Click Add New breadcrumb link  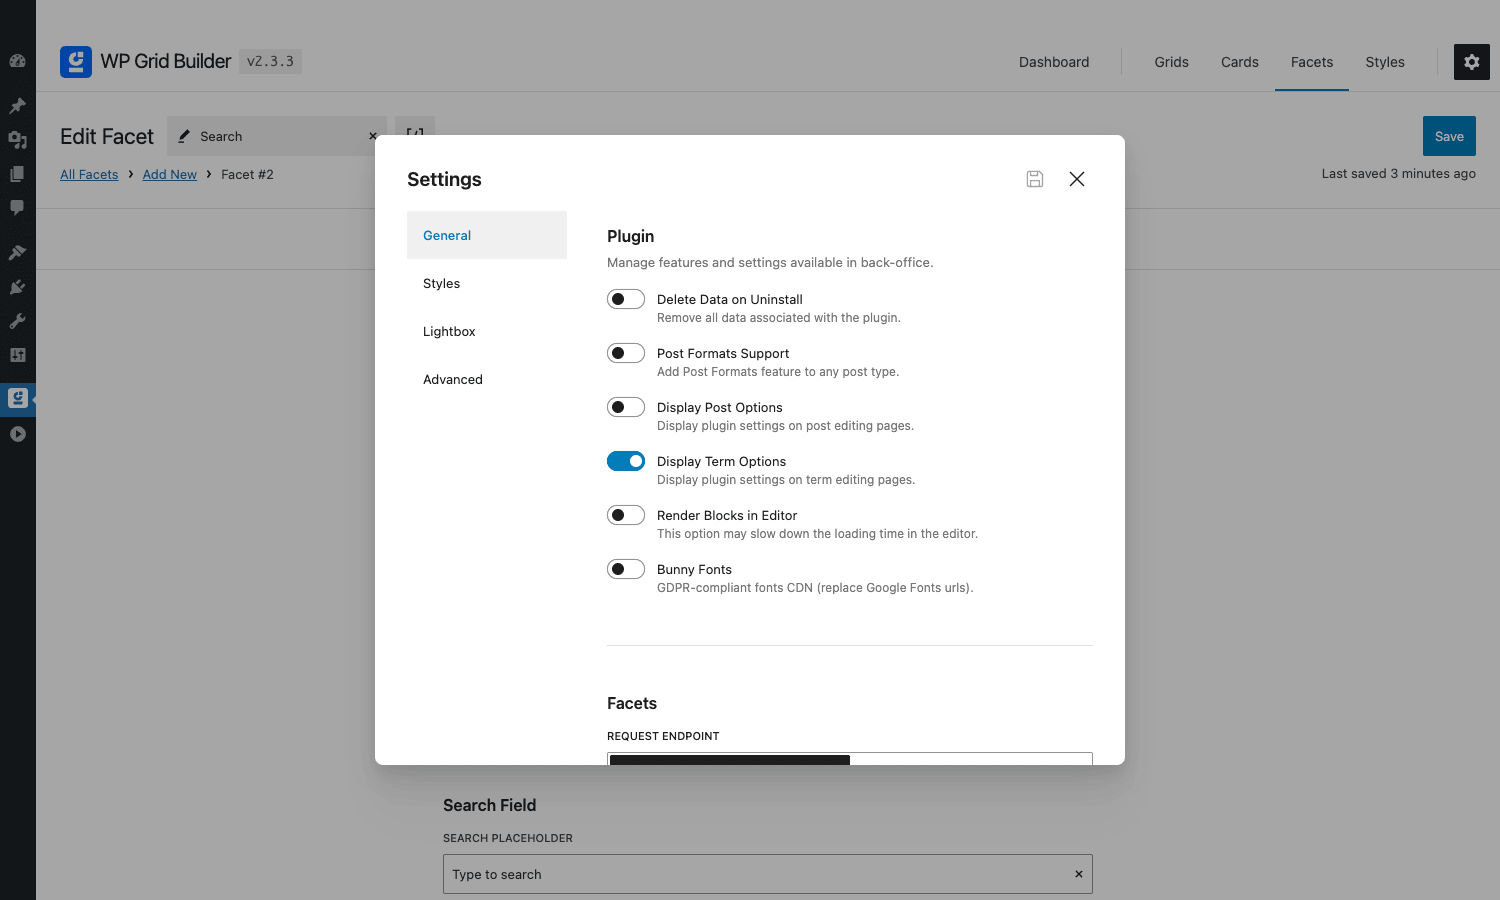[170, 174]
